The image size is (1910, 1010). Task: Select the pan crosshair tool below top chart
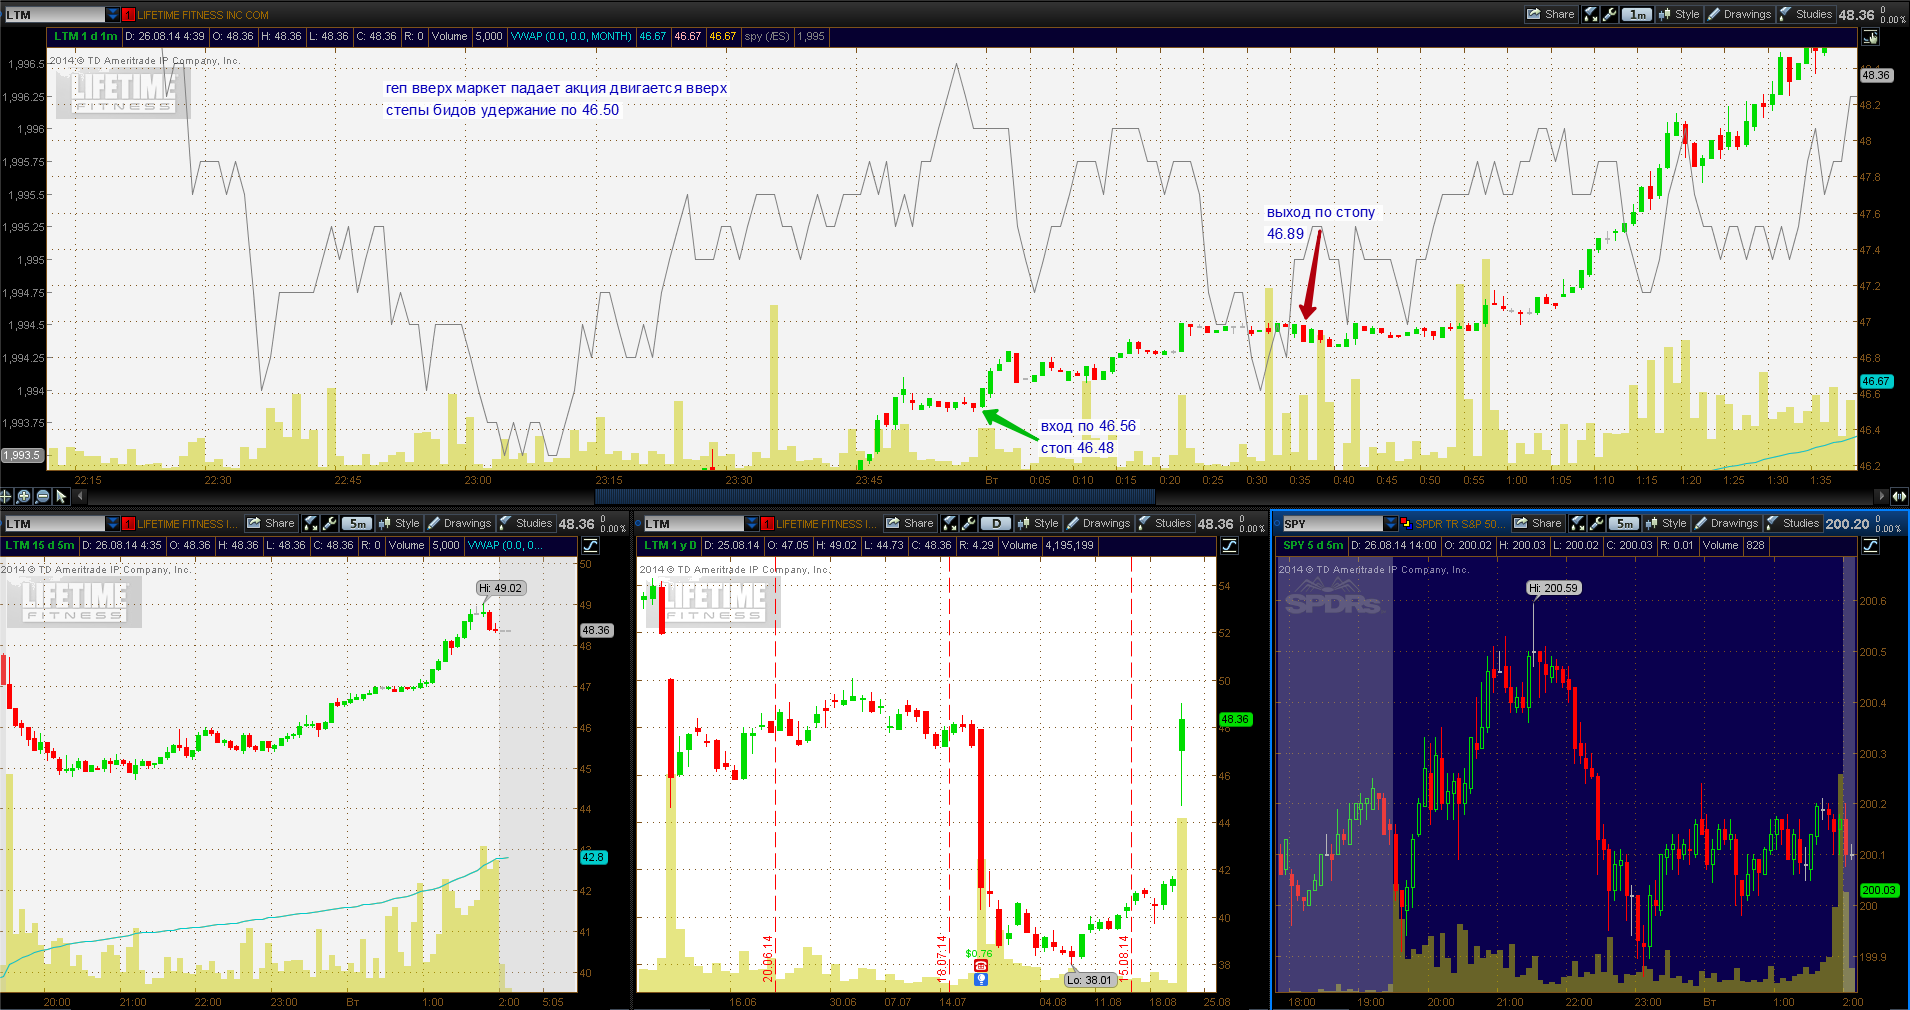click(x=6, y=496)
